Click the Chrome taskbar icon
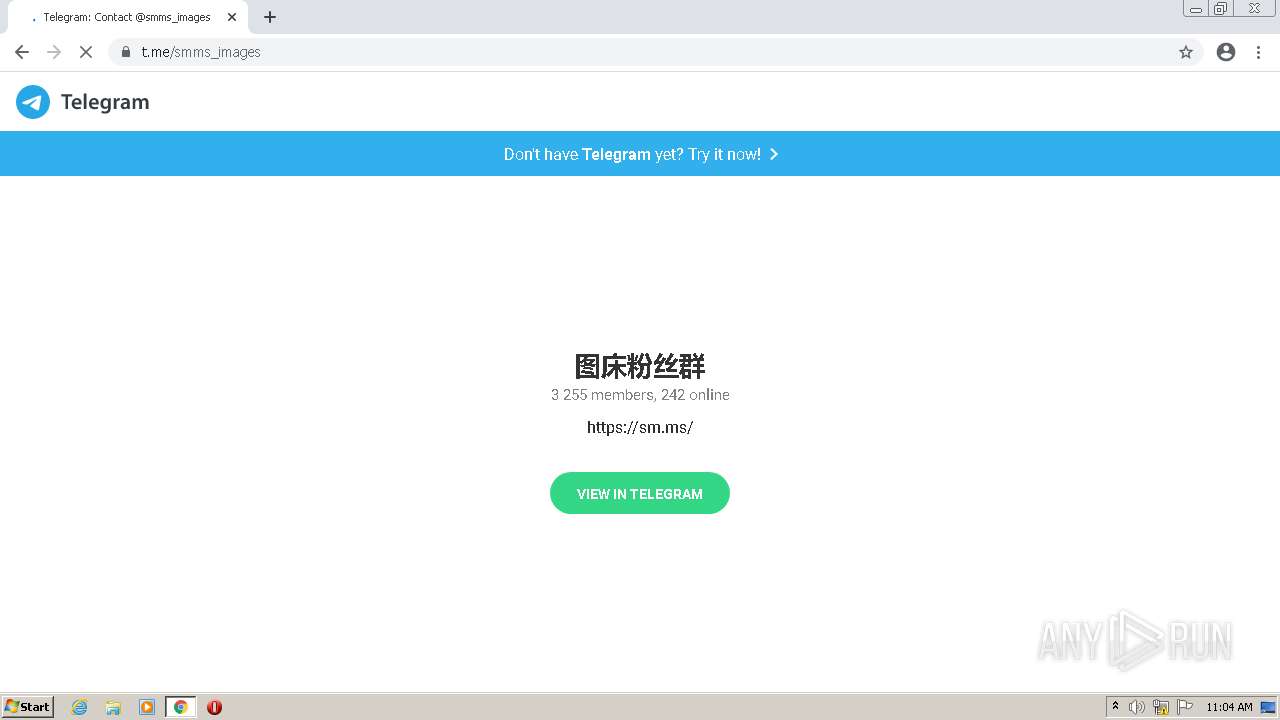1280x720 pixels. click(181, 707)
